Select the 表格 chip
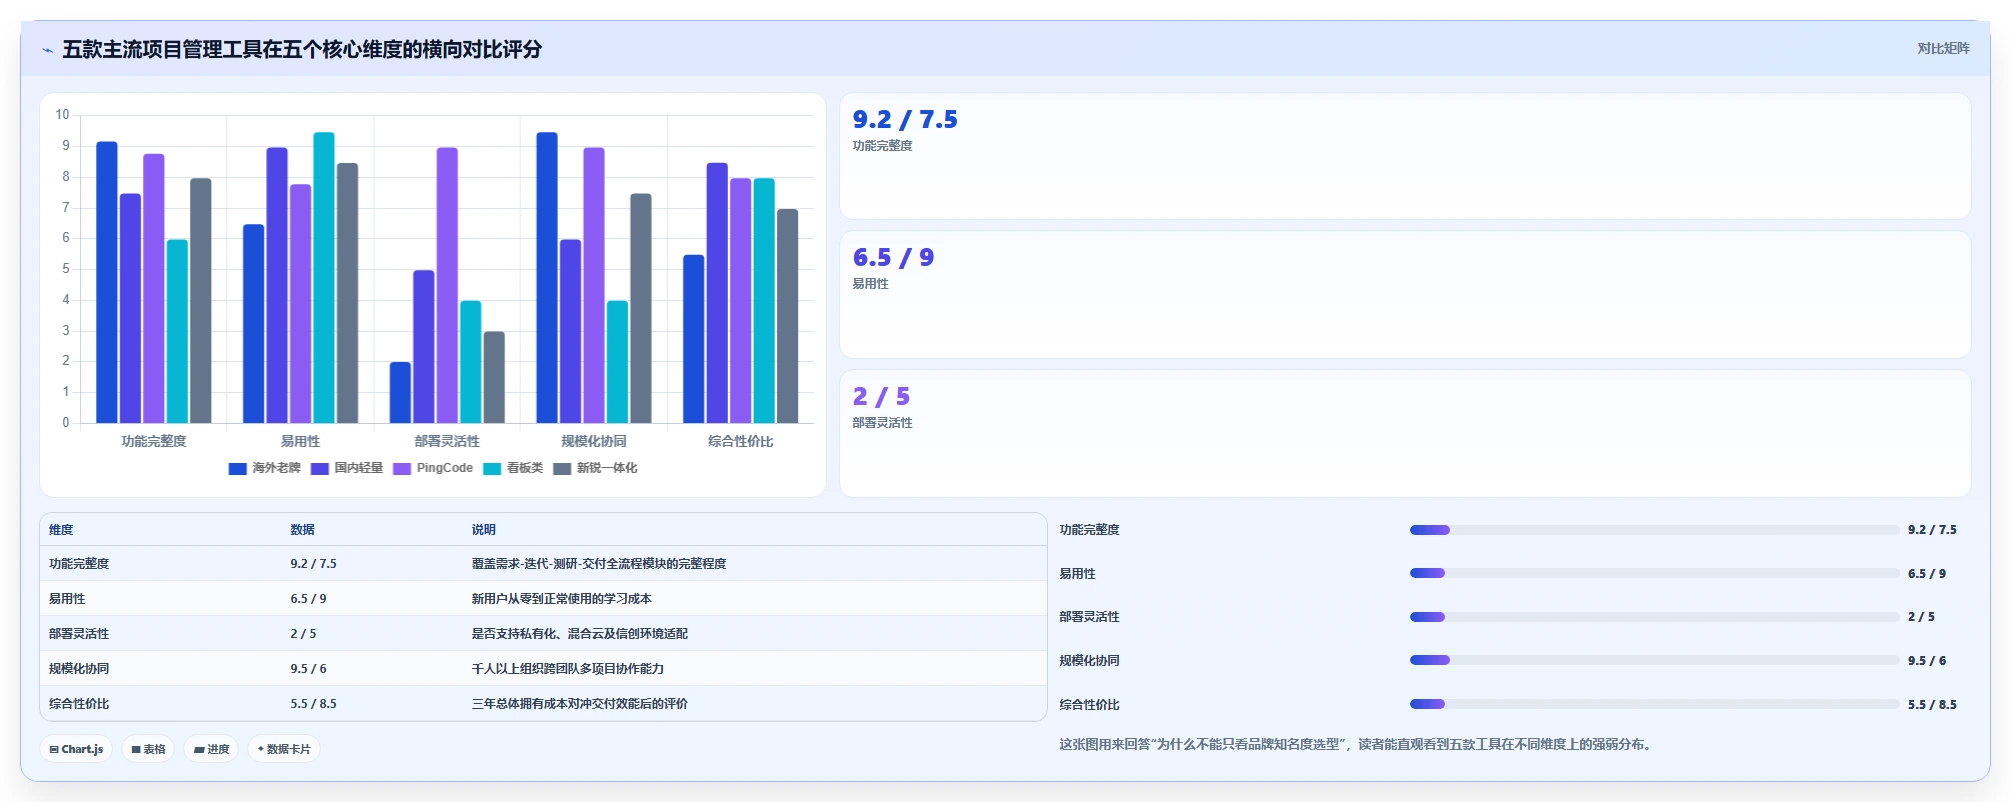The image size is (2011, 802). [148, 749]
